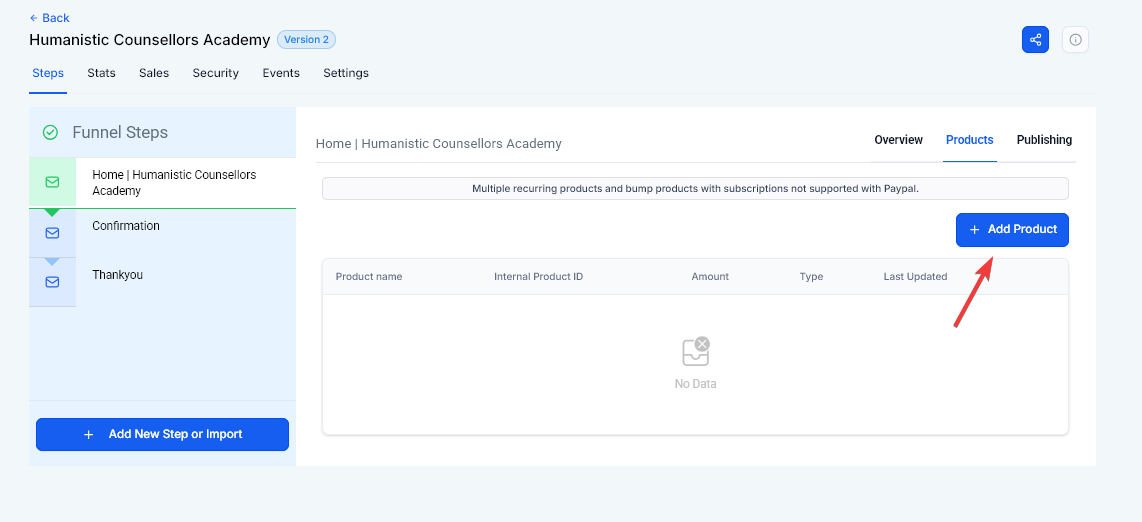This screenshot has width=1142, height=522.
Task: Open the Publishing tab
Action: (1044, 140)
